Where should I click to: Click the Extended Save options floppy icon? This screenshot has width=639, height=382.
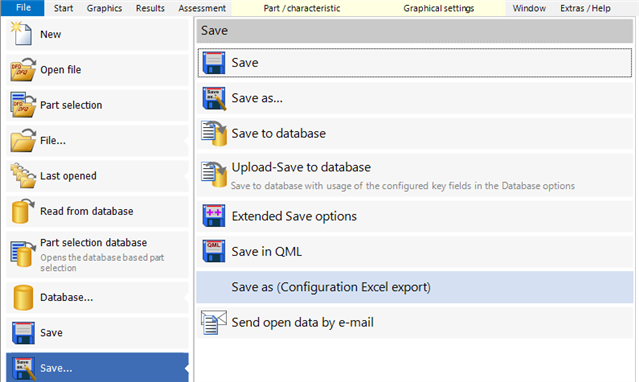click(214, 216)
